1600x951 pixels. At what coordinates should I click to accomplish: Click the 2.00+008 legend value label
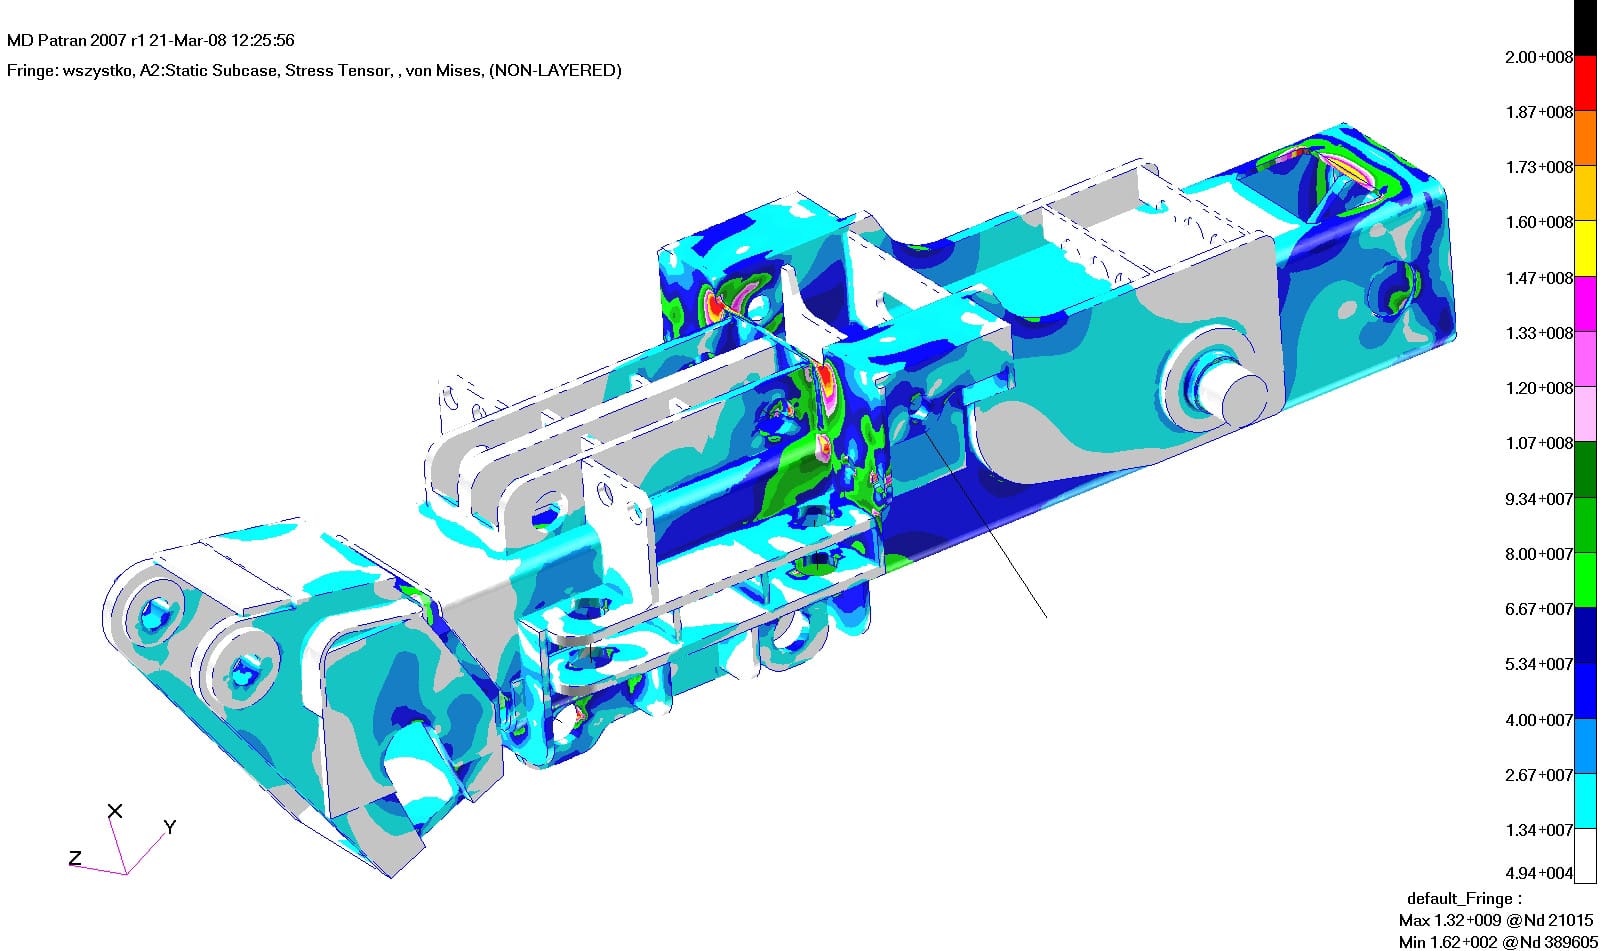(x=1538, y=58)
